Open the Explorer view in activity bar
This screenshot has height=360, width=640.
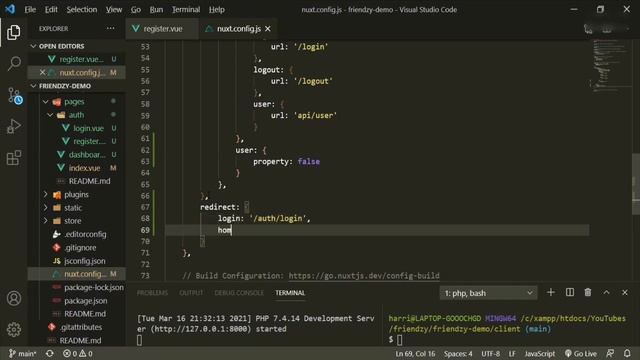click(x=13, y=32)
